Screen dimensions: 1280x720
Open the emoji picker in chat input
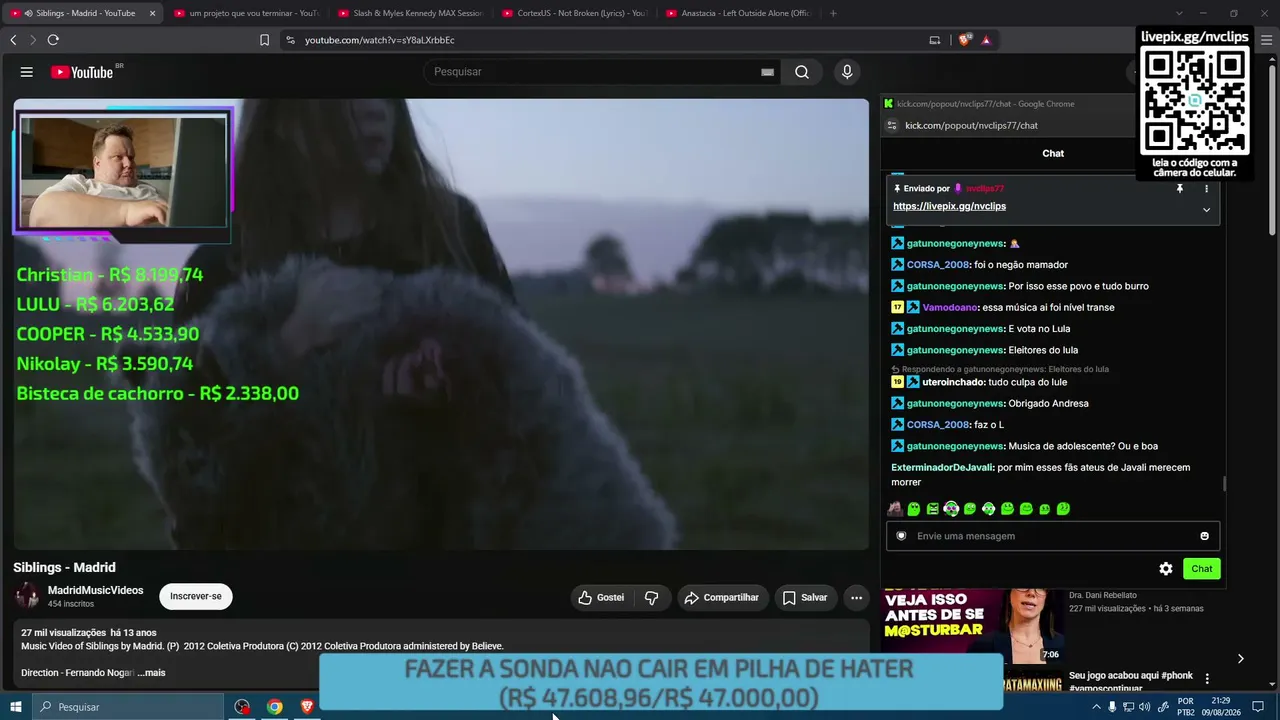click(1204, 536)
